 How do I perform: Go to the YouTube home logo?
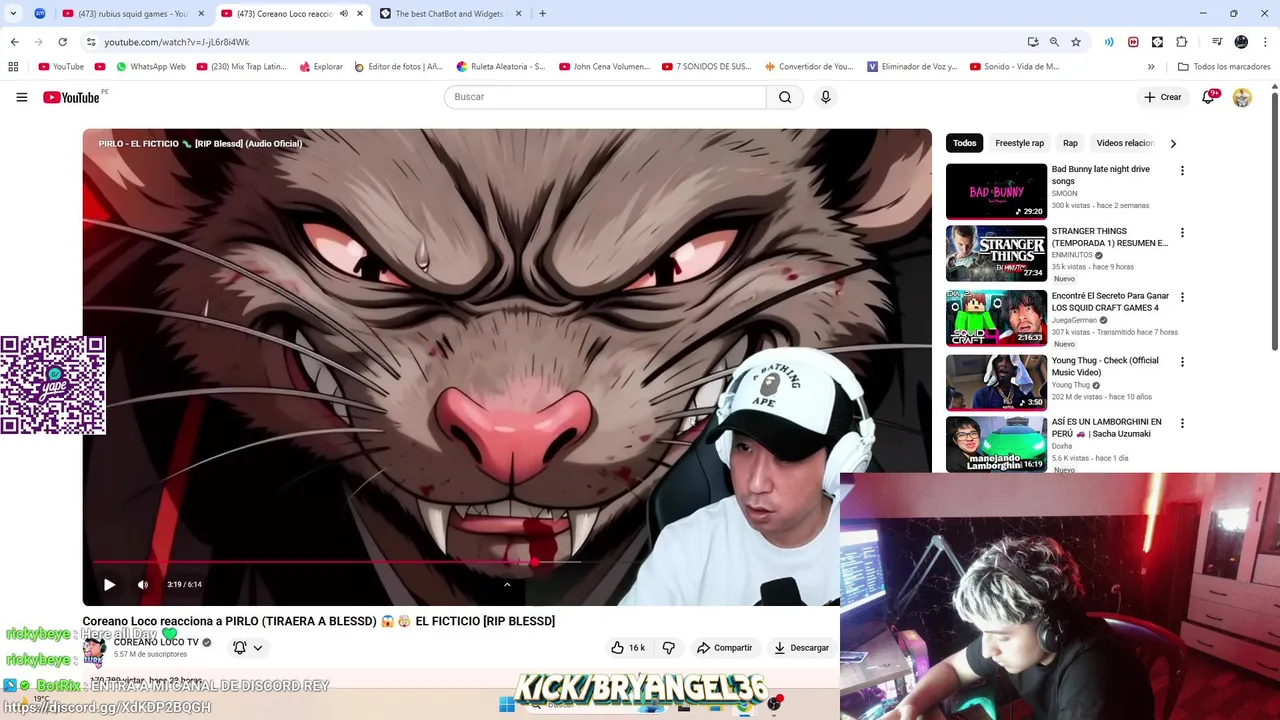(x=71, y=97)
